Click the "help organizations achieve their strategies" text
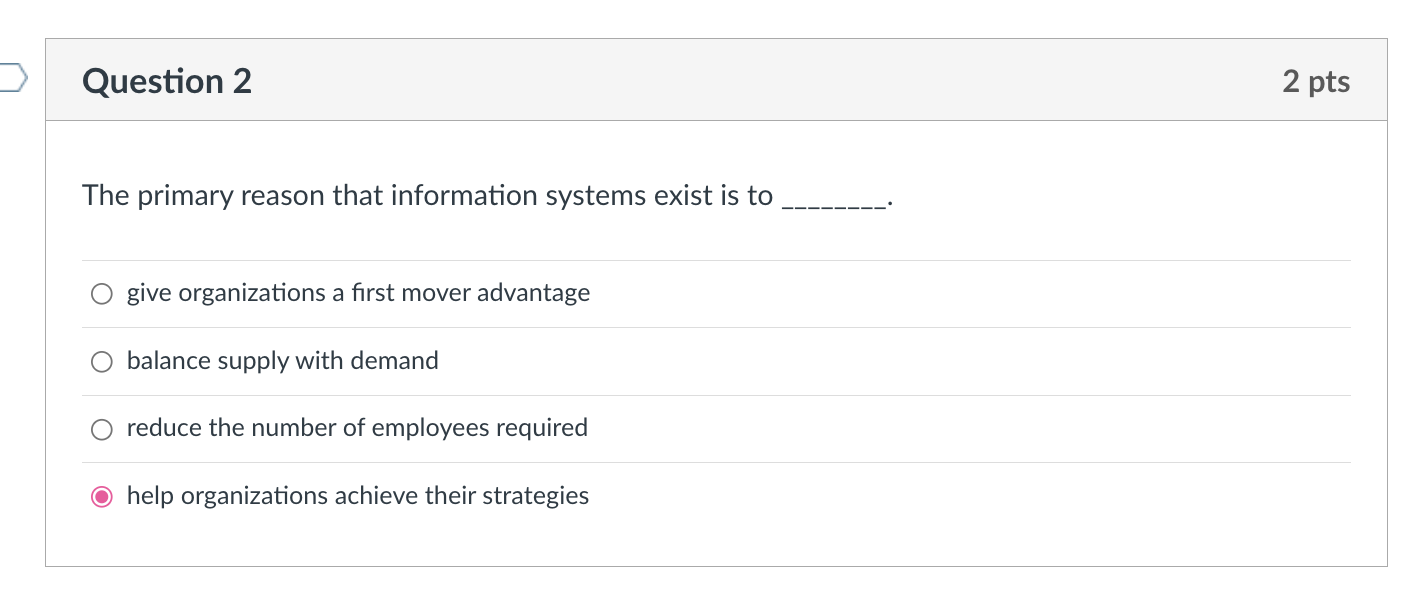1426x604 pixels. coord(357,495)
